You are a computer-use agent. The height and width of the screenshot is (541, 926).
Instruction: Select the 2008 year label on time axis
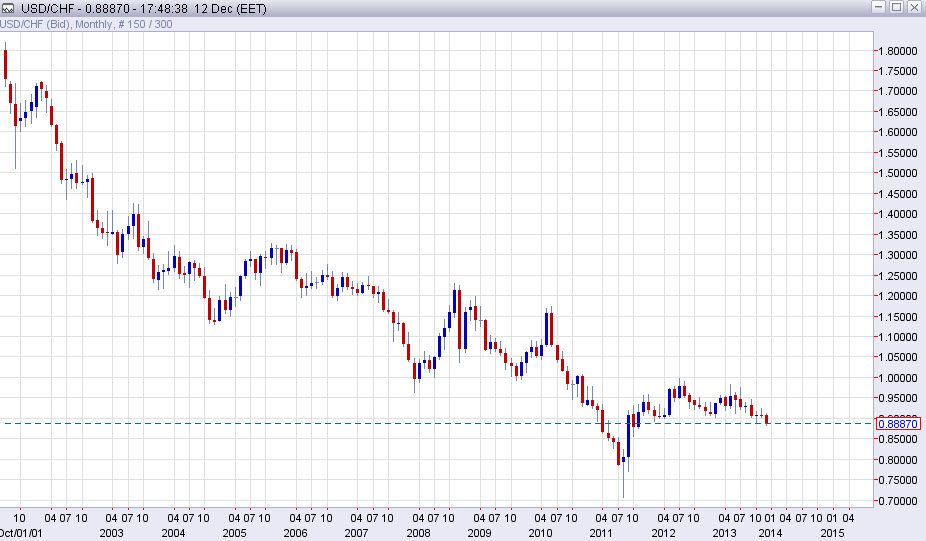click(x=418, y=533)
